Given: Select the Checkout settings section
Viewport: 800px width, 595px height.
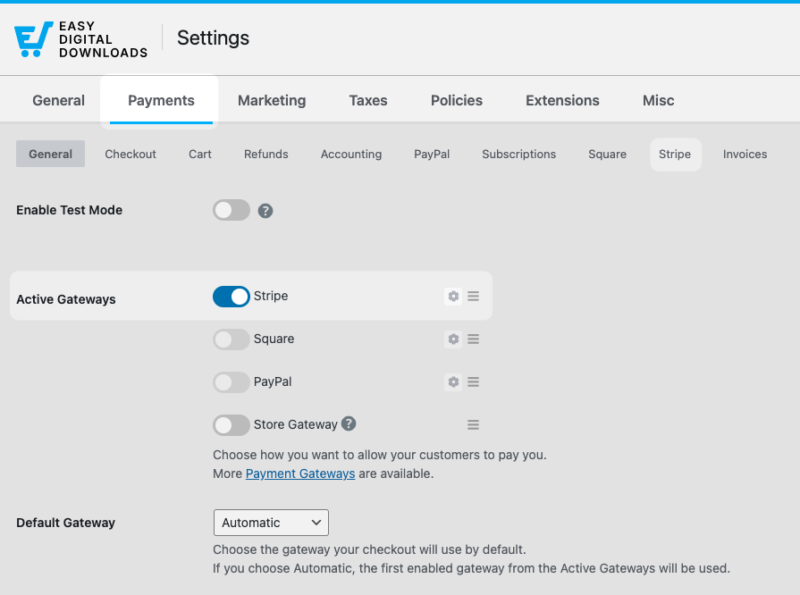Looking at the screenshot, I should coord(130,154).
